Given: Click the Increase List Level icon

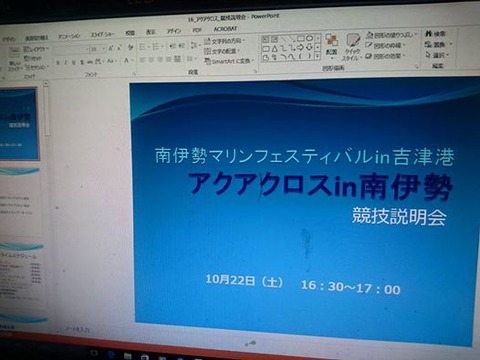Looking at the screenshot, I should [x=181, y=46].
